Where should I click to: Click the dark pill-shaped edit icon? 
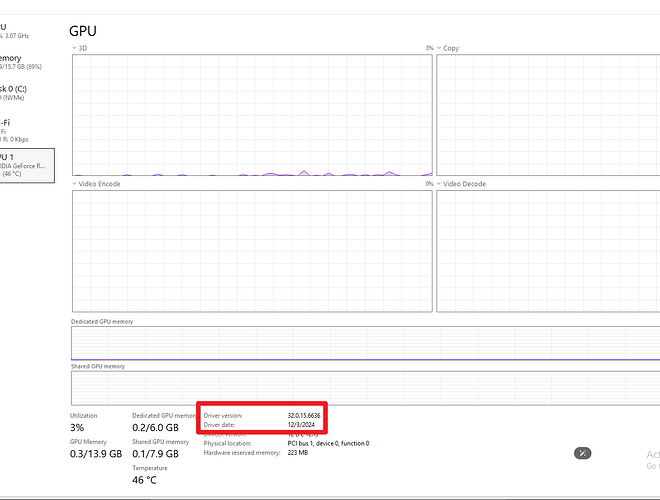(x=583, y=453)
